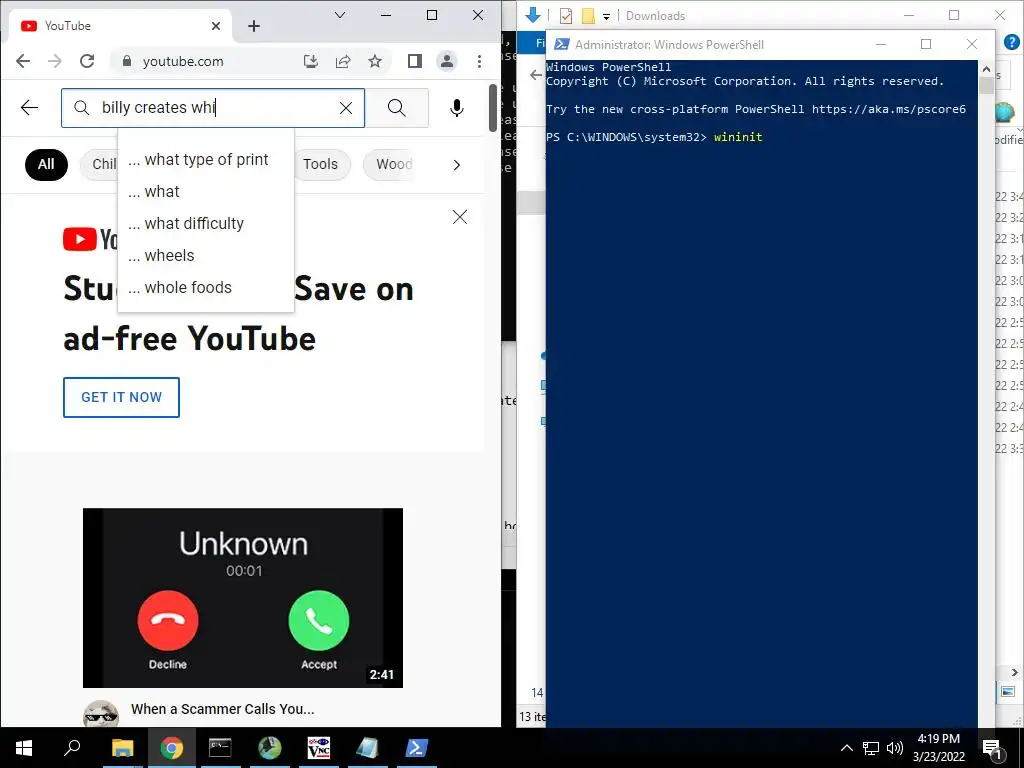Image resolution: width=1024 pixels, height=768 pixels.
Task: Open Windows taskbar search
Action: [x=72, y=748]
